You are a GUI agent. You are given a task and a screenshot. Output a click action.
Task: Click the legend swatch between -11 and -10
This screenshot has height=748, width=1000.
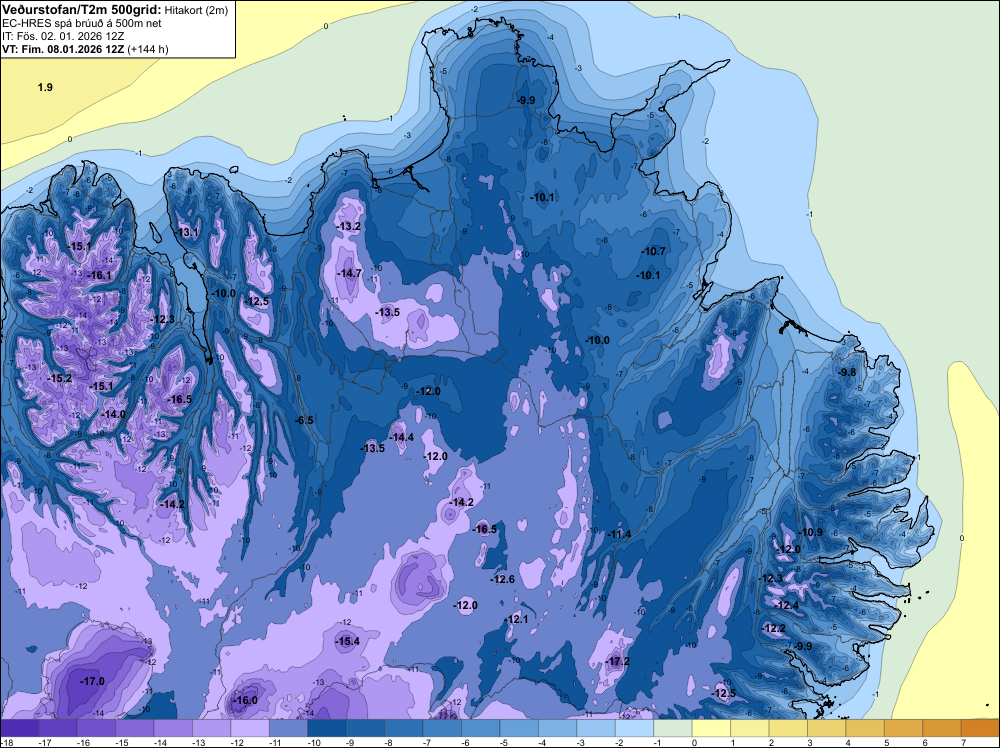[288, 728]
